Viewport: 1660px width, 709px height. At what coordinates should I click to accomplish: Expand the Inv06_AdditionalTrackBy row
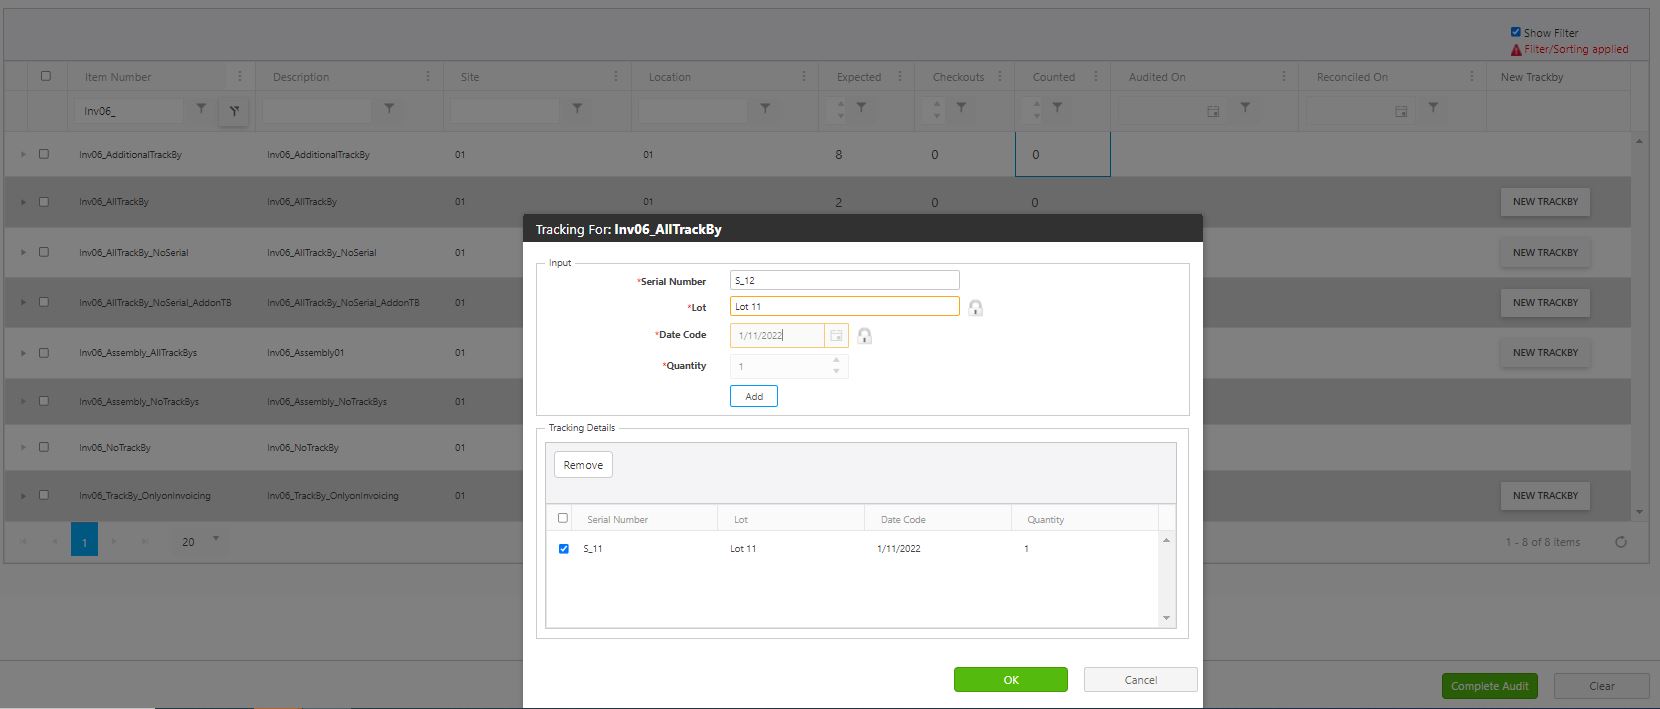click(x=23, y=155)
